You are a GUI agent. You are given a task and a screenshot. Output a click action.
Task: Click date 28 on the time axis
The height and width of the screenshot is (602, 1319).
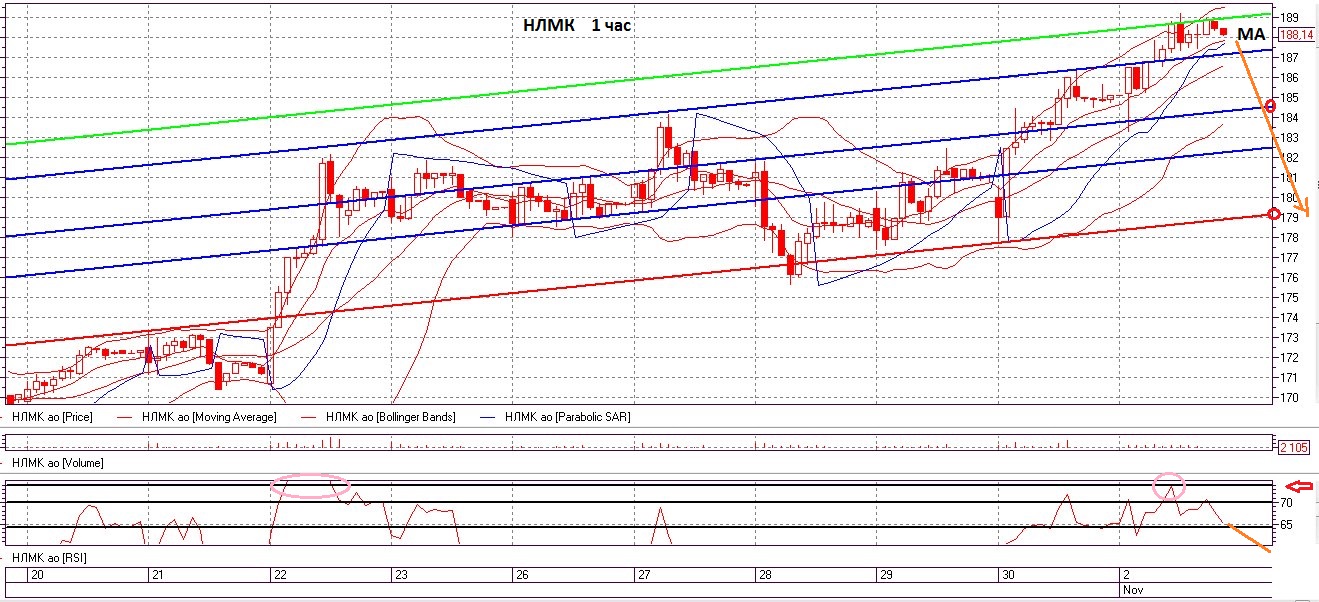[x=765, y=575]
